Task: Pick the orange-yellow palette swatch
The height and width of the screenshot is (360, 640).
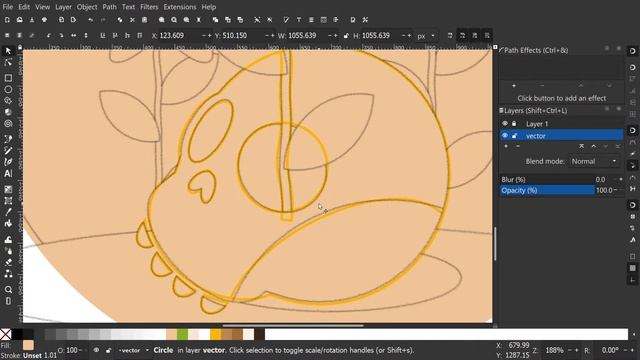Action: [216, 334]
